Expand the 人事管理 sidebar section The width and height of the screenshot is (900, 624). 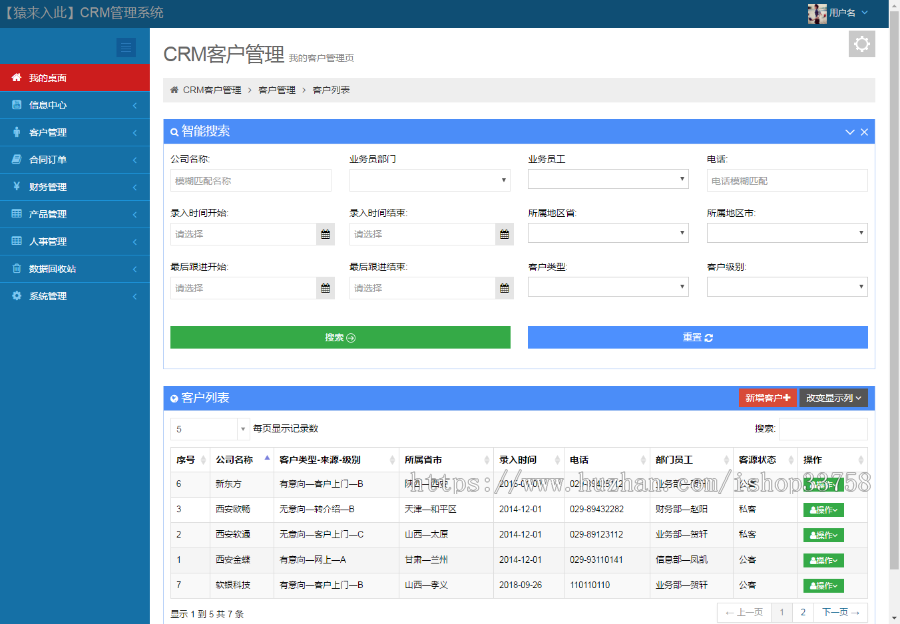[x=60, y=241]
